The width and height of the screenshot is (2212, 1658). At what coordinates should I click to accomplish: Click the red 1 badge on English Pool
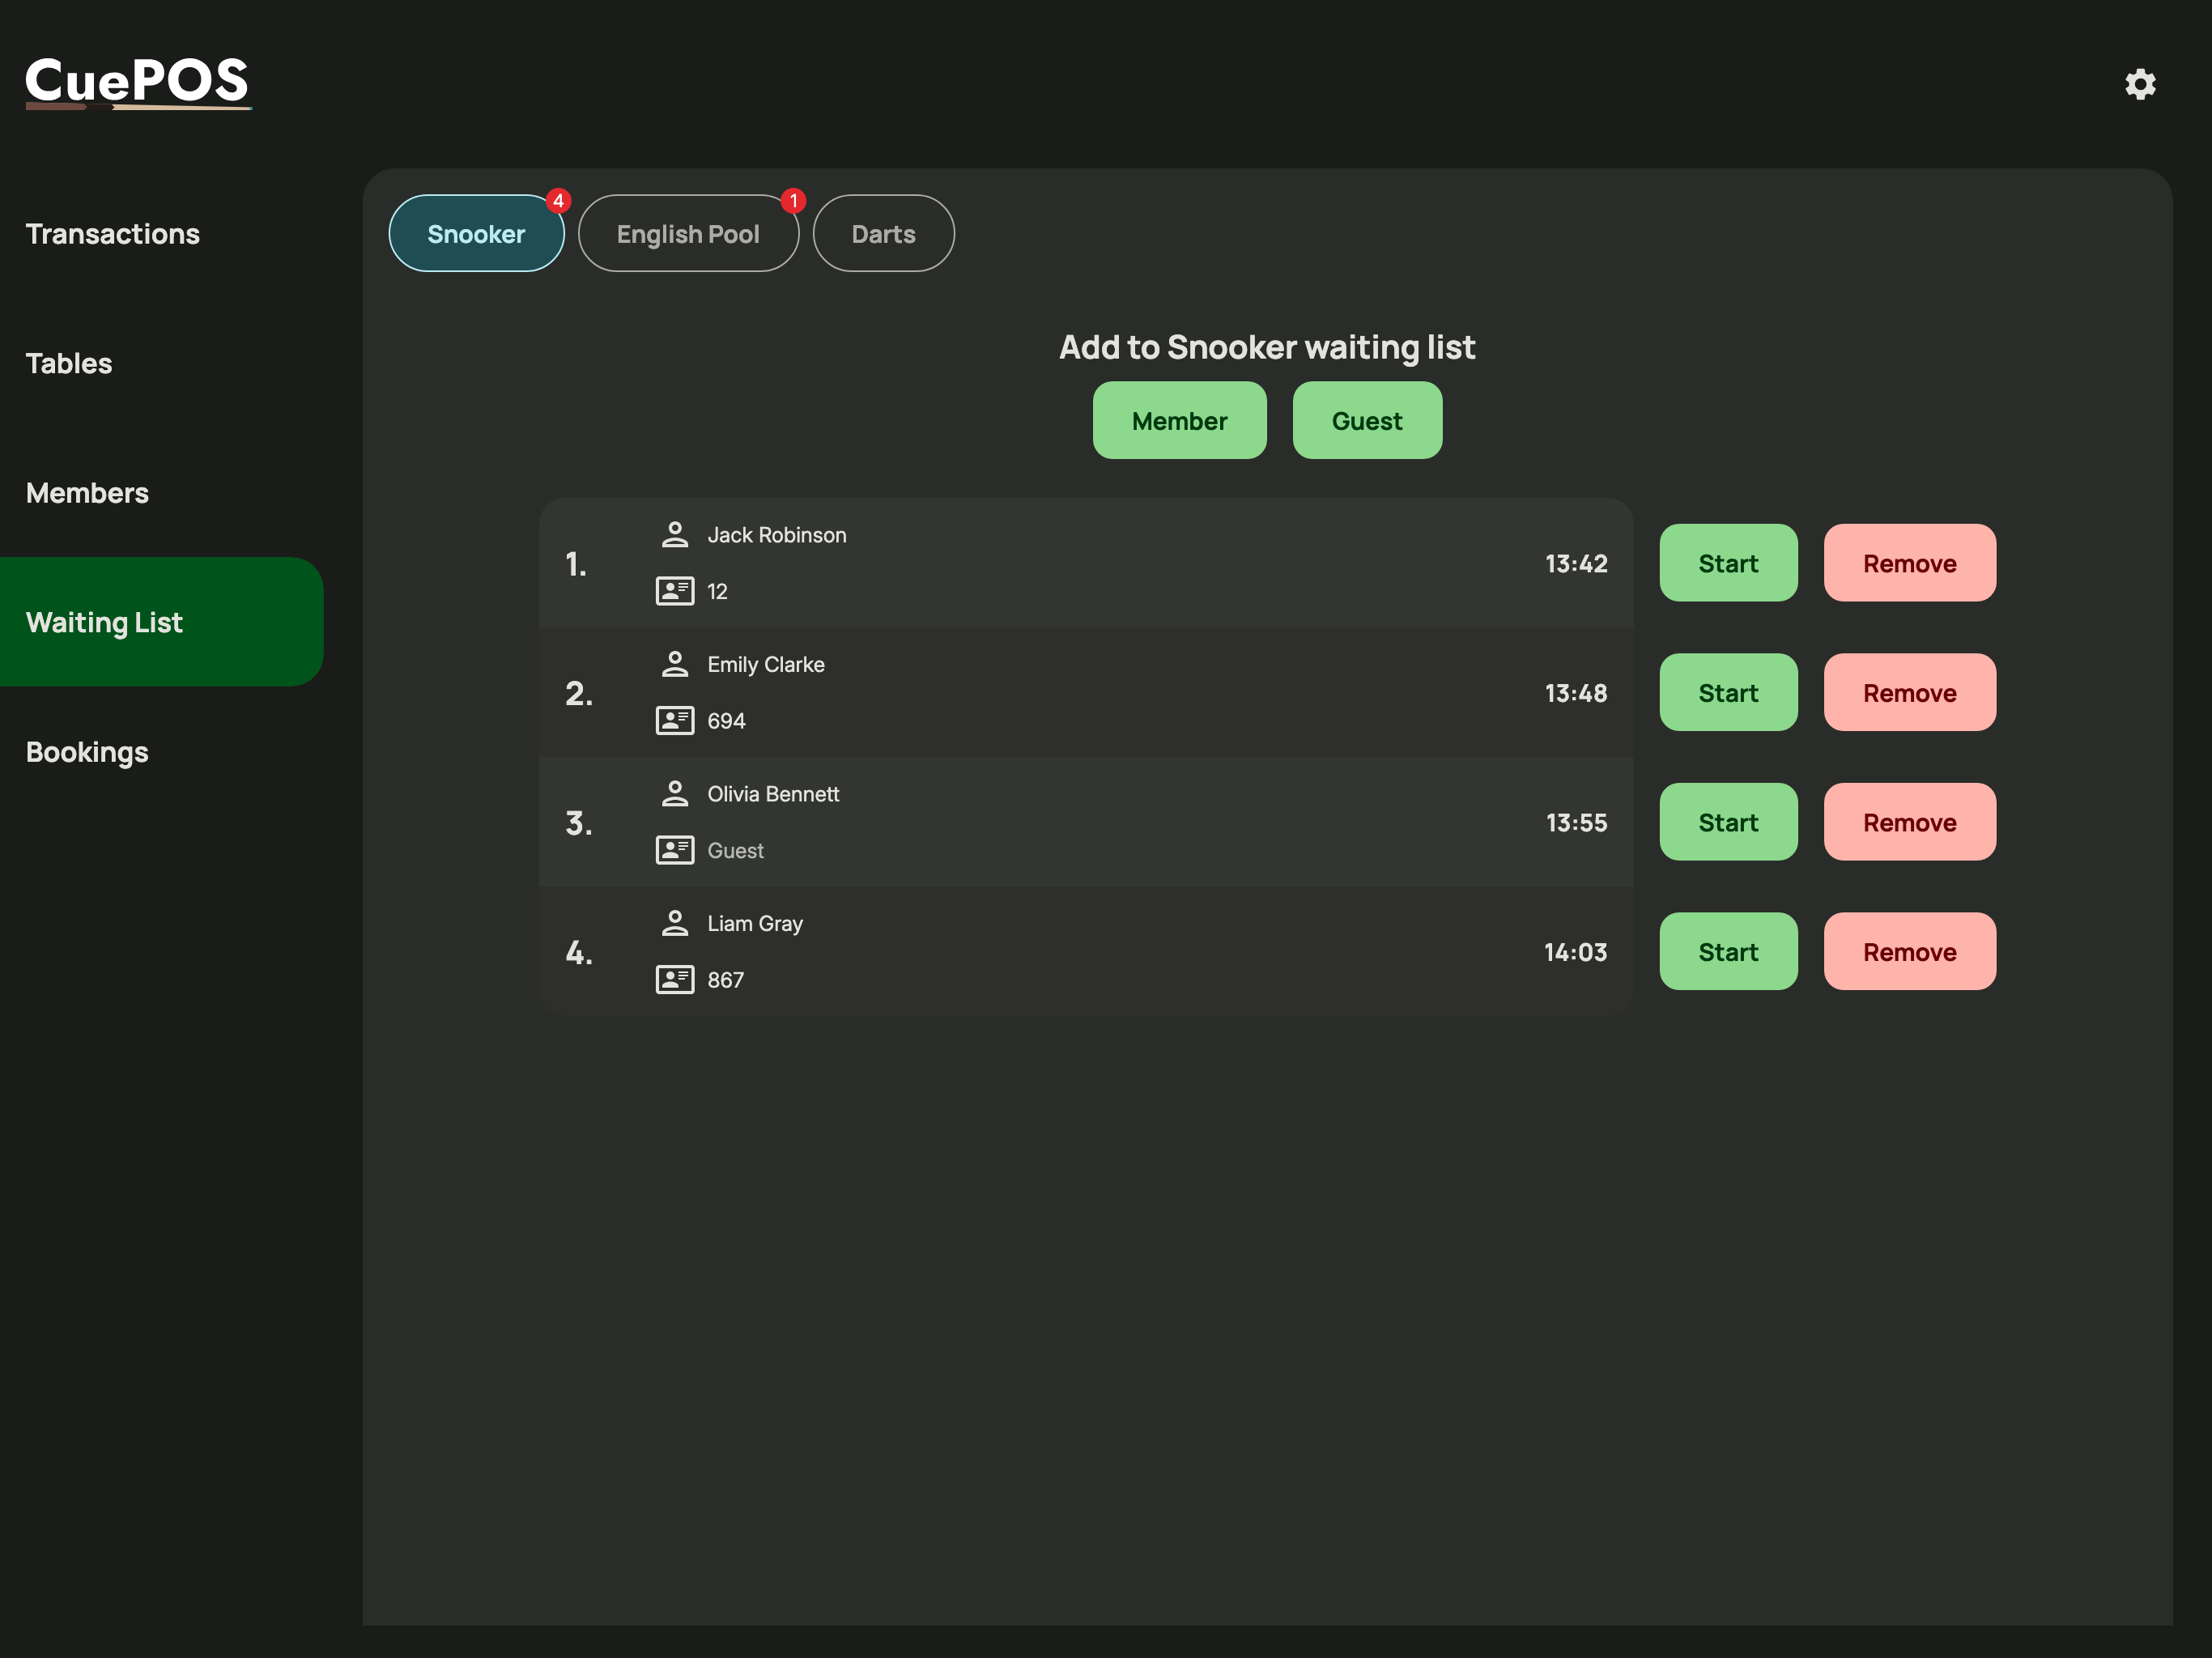click(x=794, y=201)
